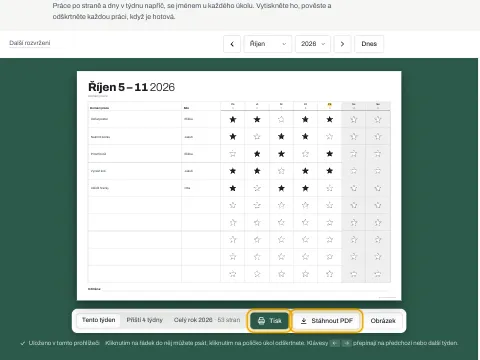Click the checkmark beside Uloženo v tomto prohlížeči

23,343
